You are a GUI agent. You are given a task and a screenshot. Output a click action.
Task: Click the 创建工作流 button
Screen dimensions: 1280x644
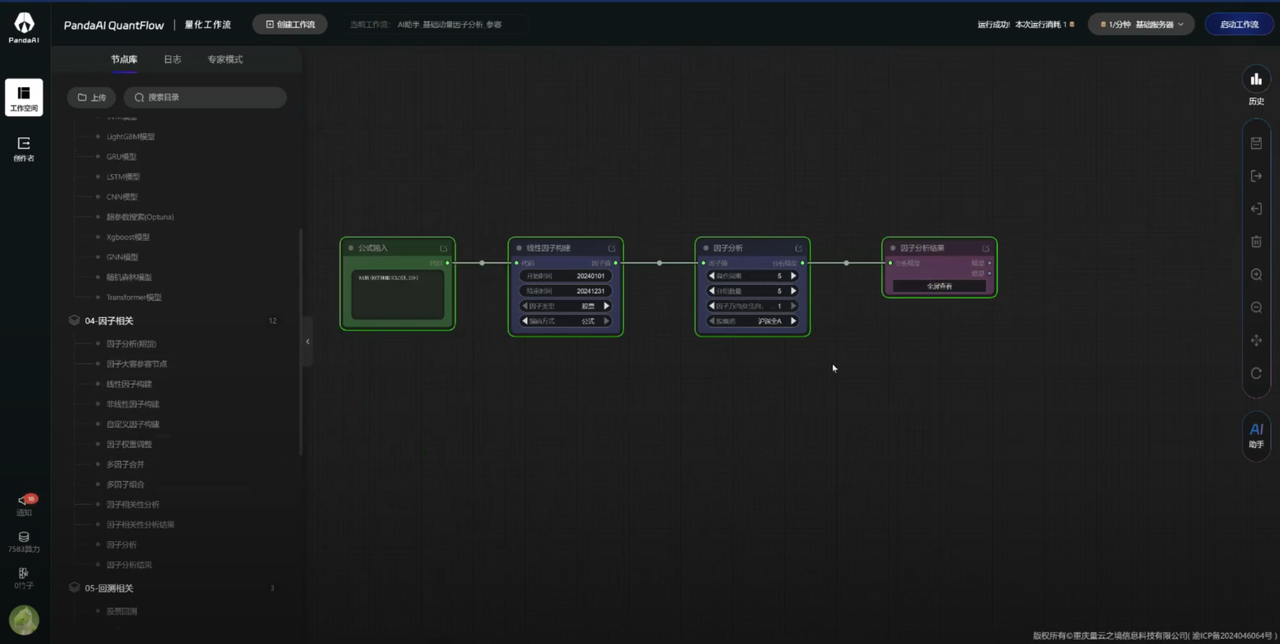[x=290, y=24]
